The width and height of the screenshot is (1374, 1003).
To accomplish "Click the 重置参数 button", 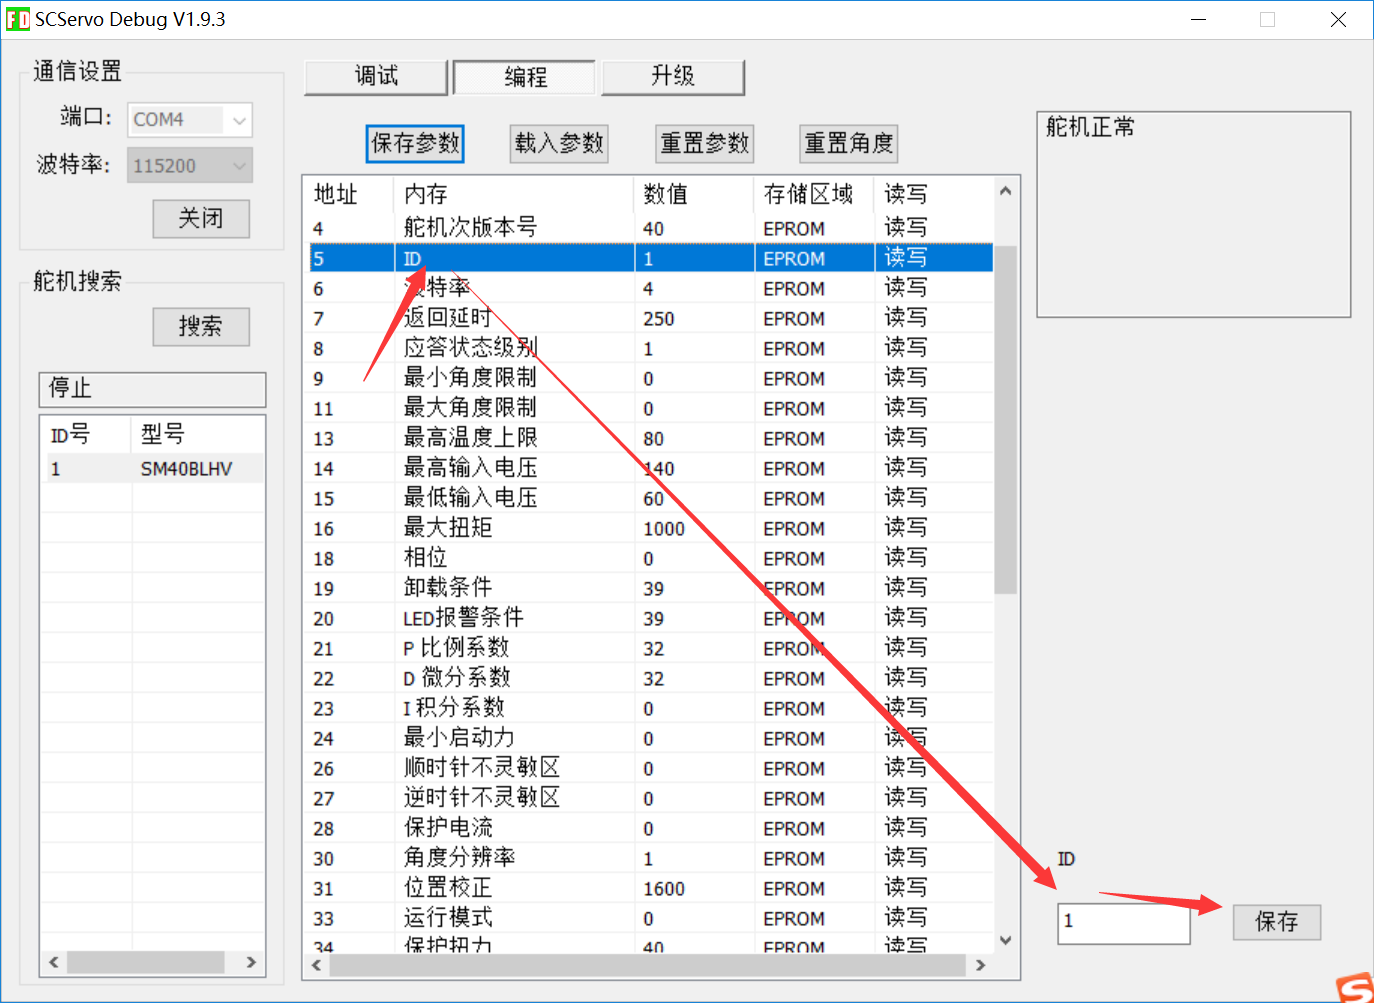I will [x=705, y=144].
